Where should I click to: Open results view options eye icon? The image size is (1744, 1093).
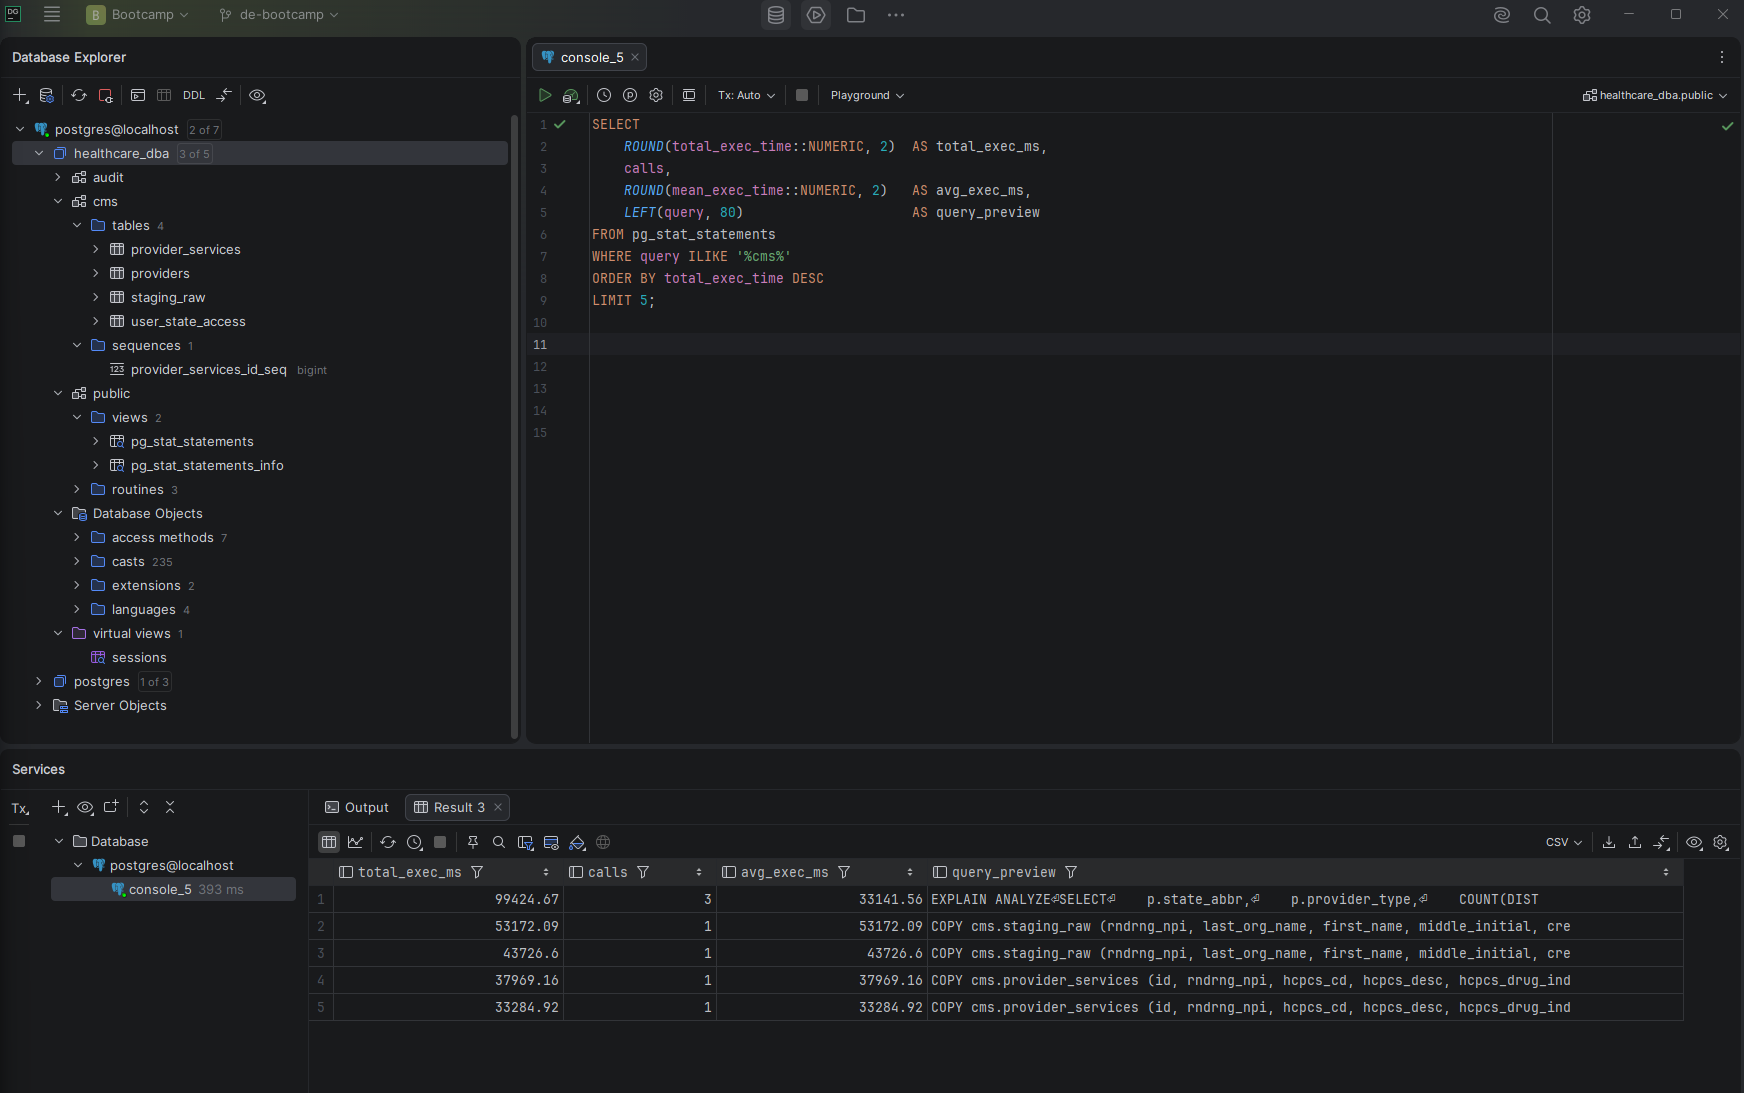[1694, 842]
